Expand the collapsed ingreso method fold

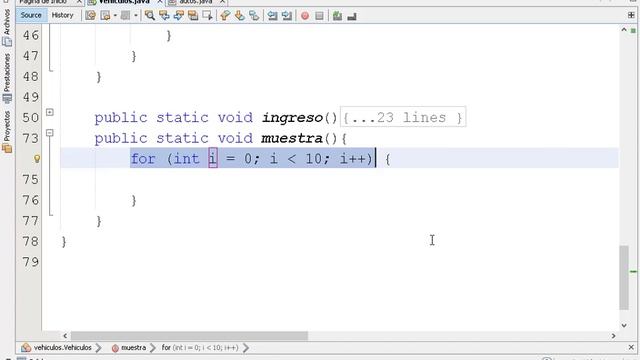[x=49, y=112]
